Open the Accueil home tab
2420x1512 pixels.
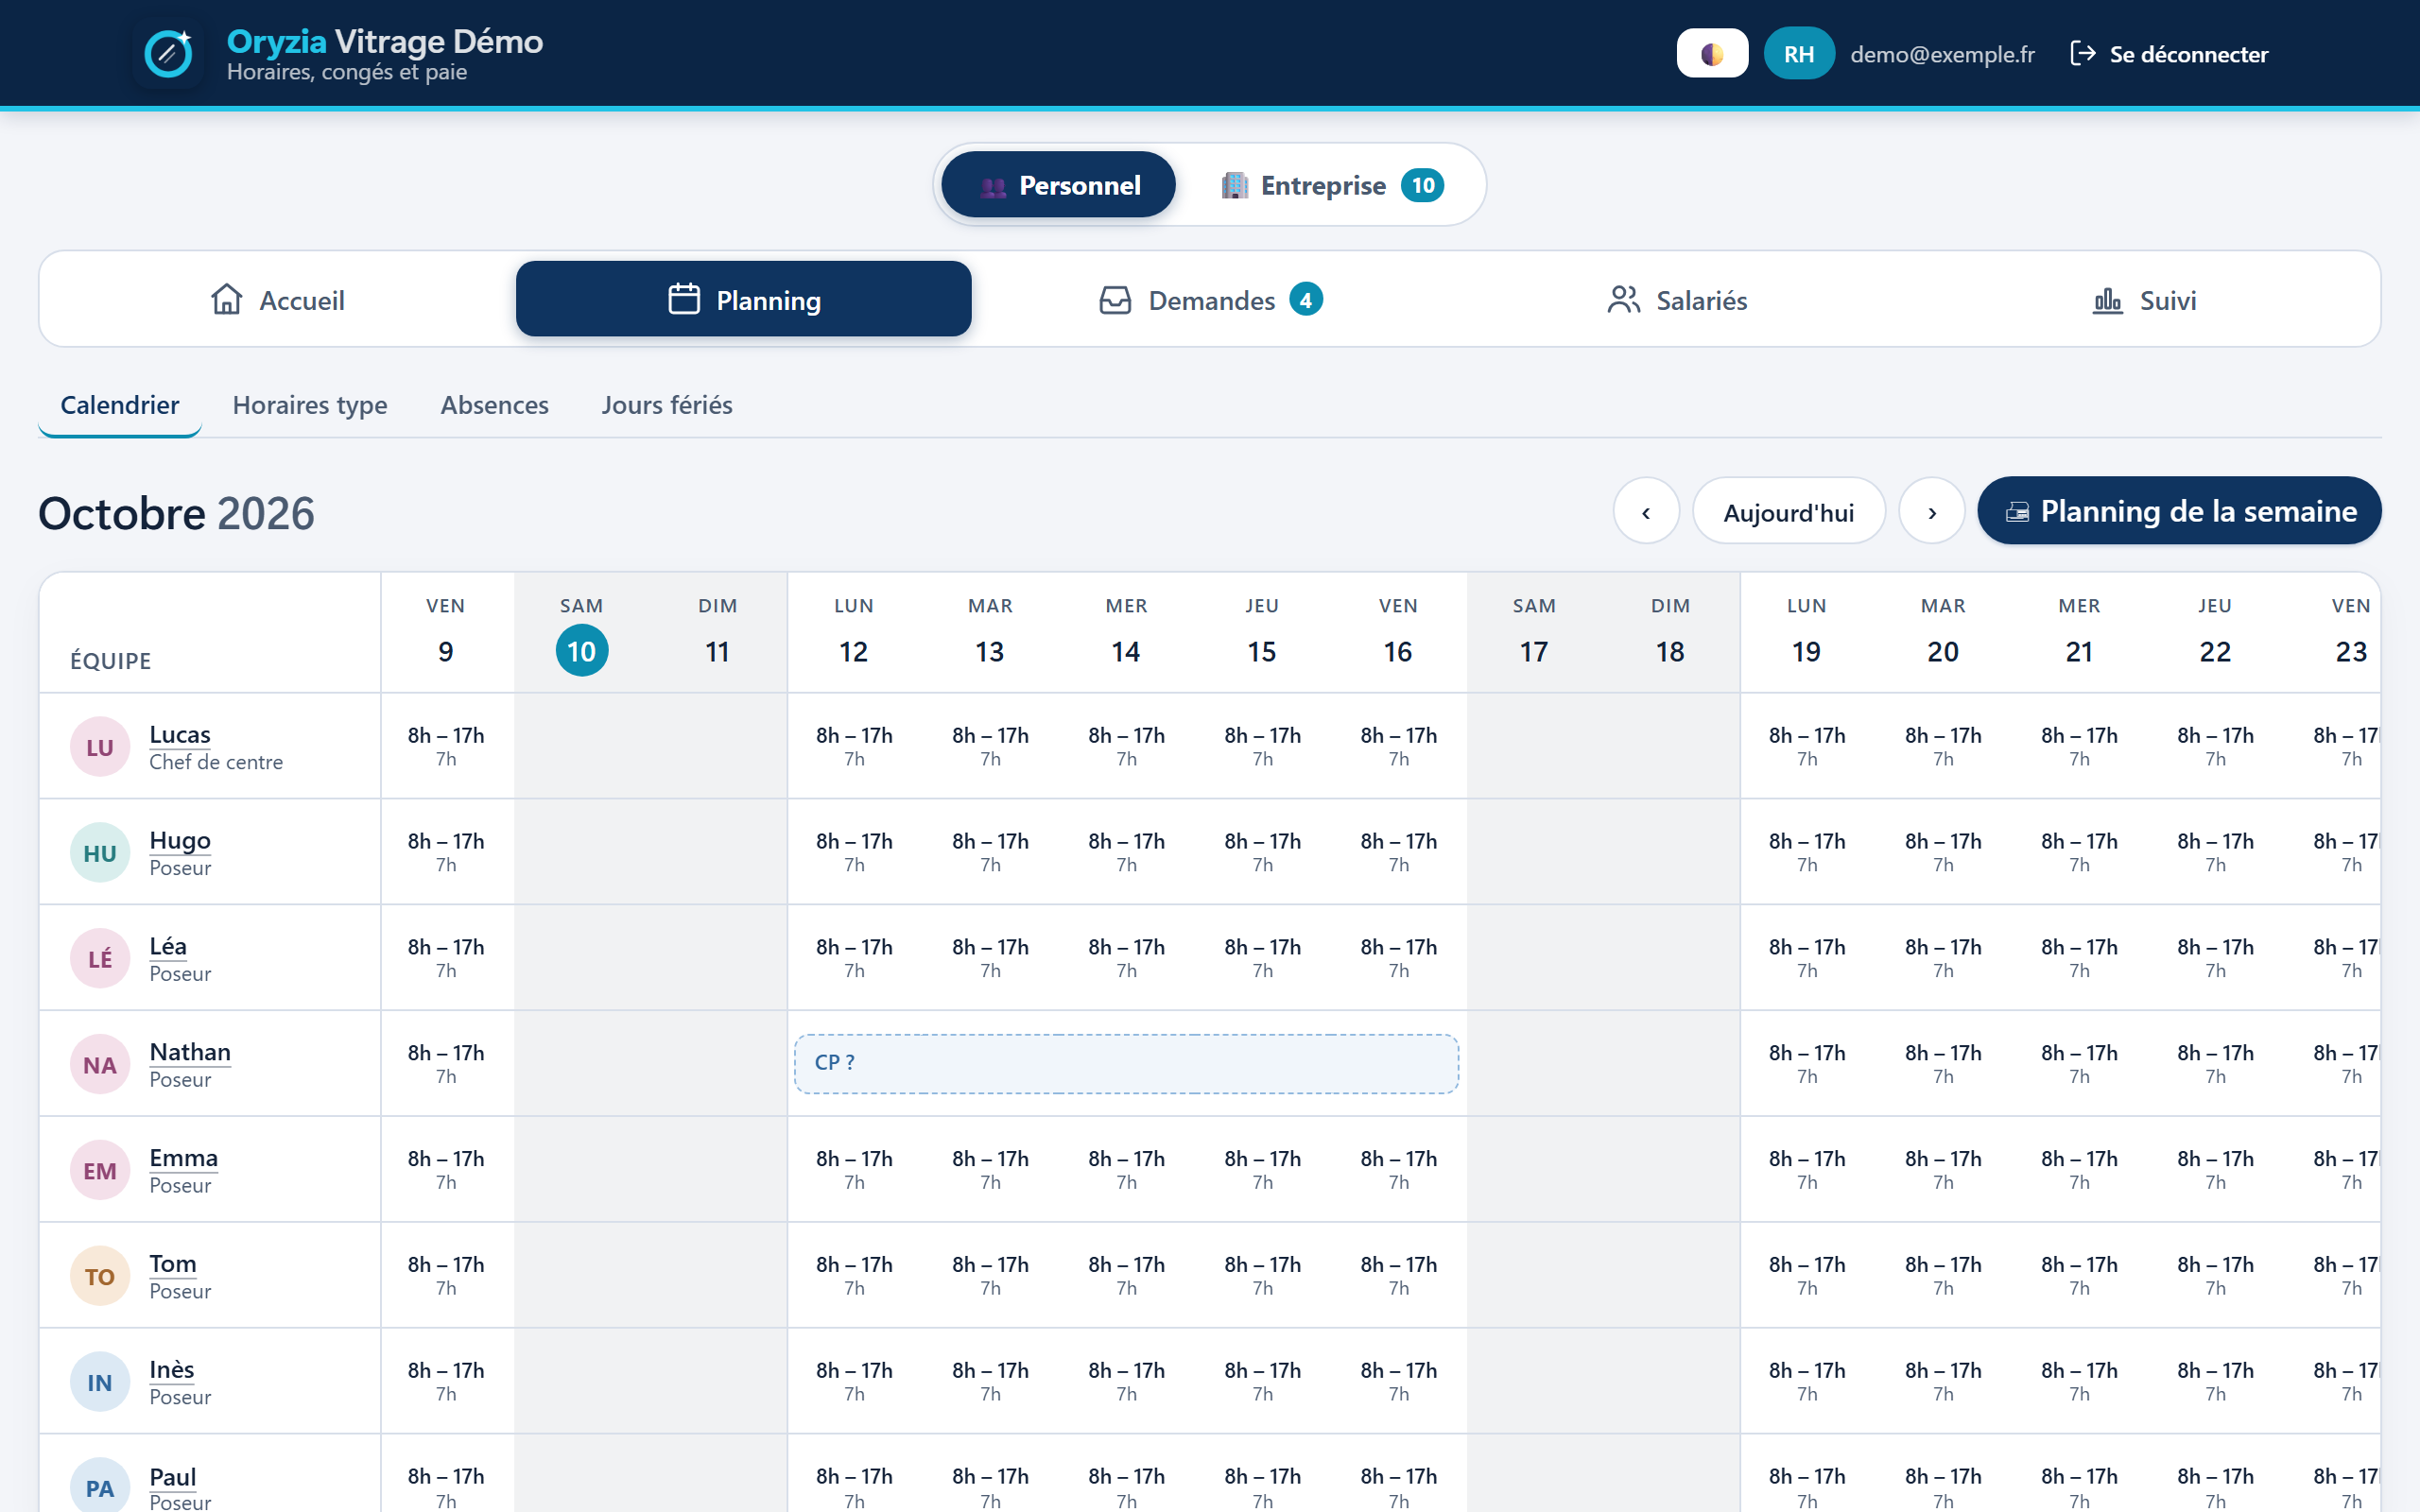tap(278, 300)
